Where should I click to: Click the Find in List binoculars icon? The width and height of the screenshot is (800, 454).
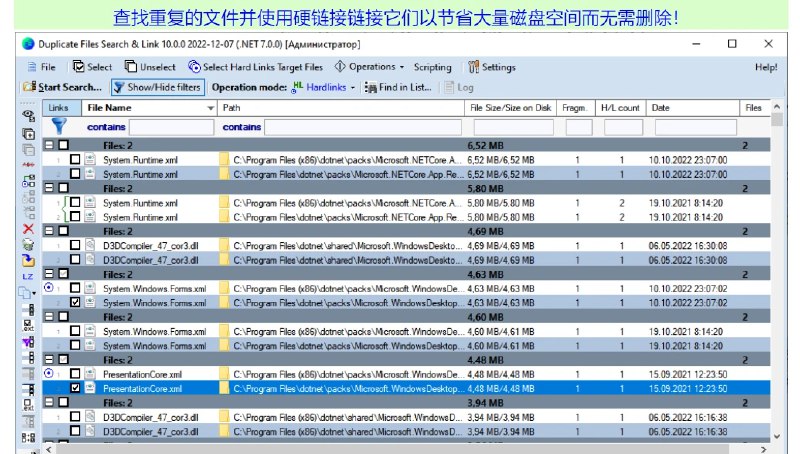tap(370, 87)
